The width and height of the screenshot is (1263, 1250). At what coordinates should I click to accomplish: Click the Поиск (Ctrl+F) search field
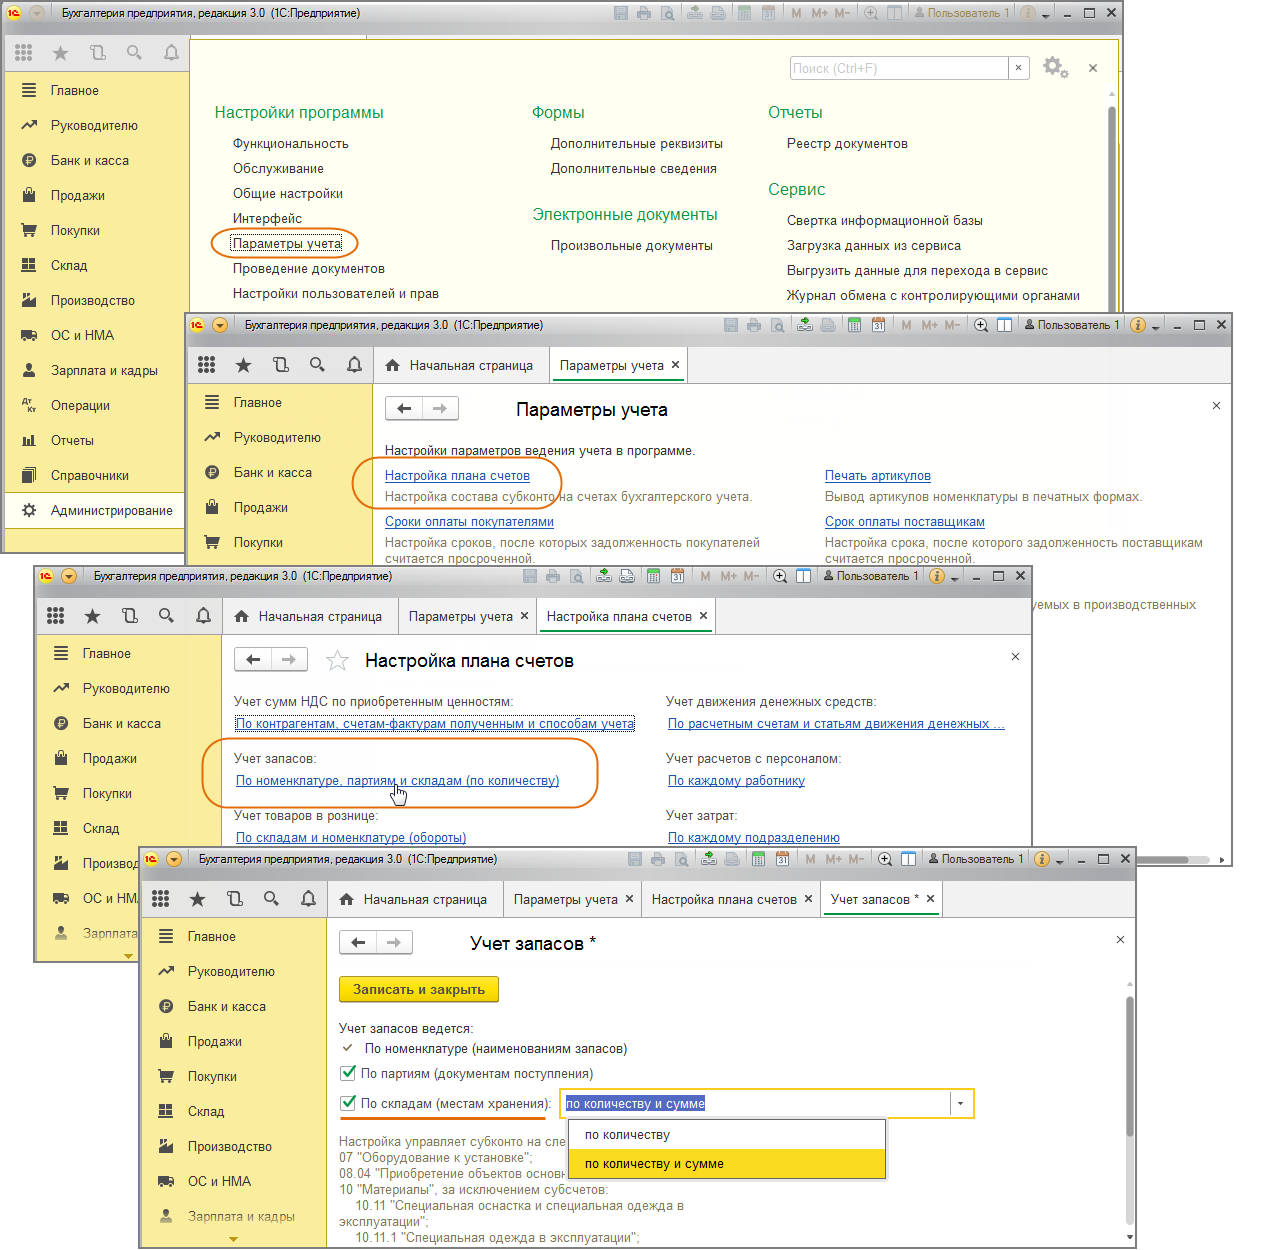coord(898,68)
